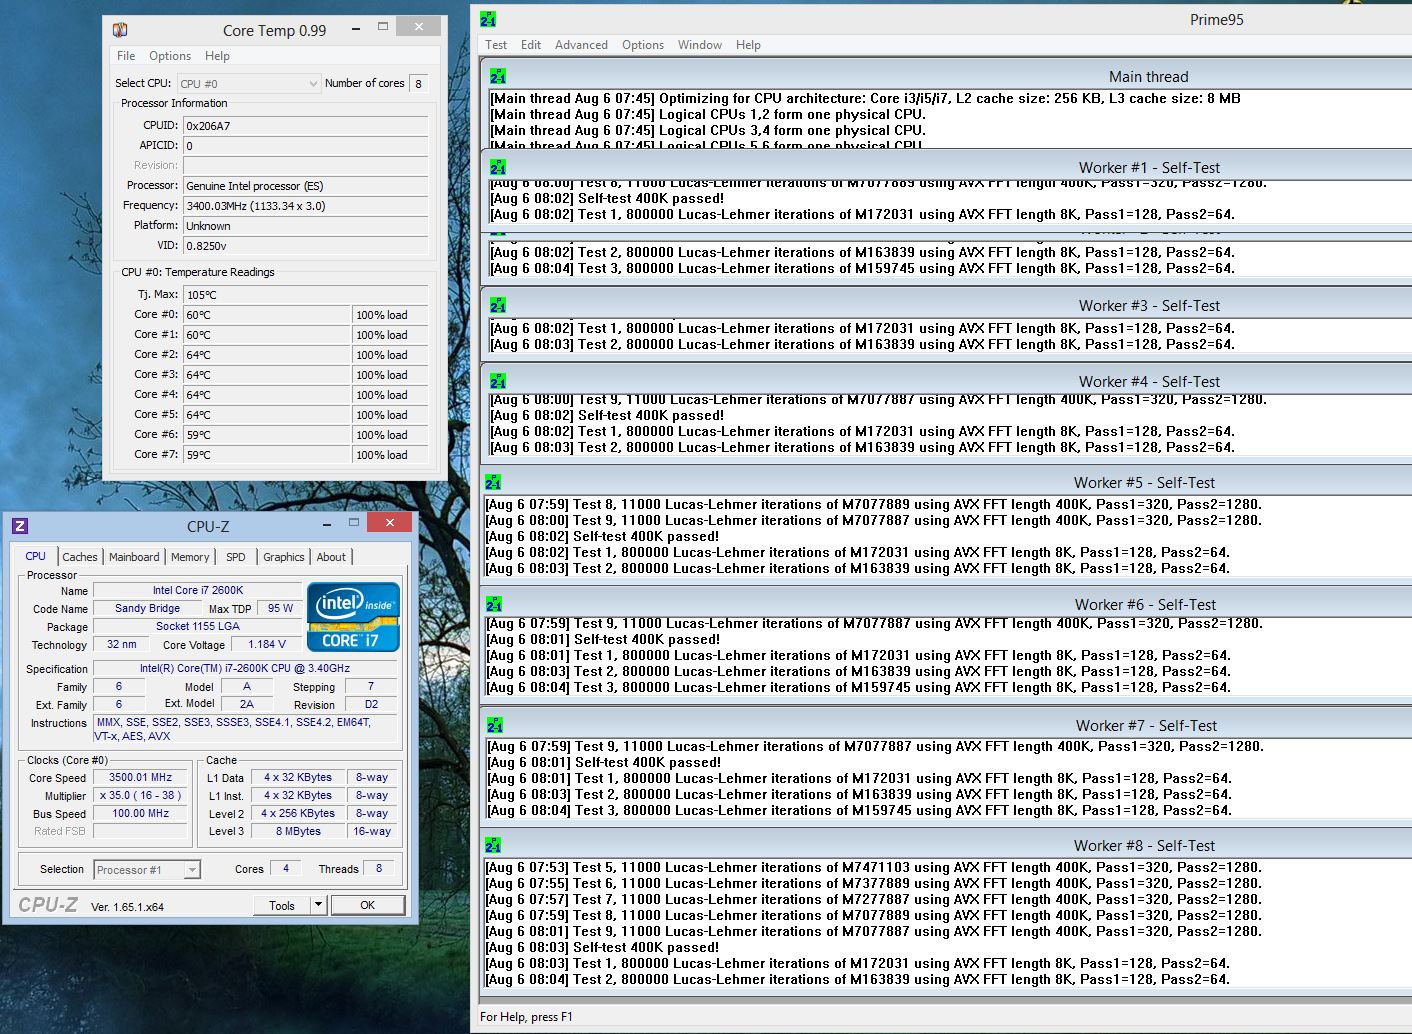Switch to the Caches tab in CPU-Z

[80, 557]
